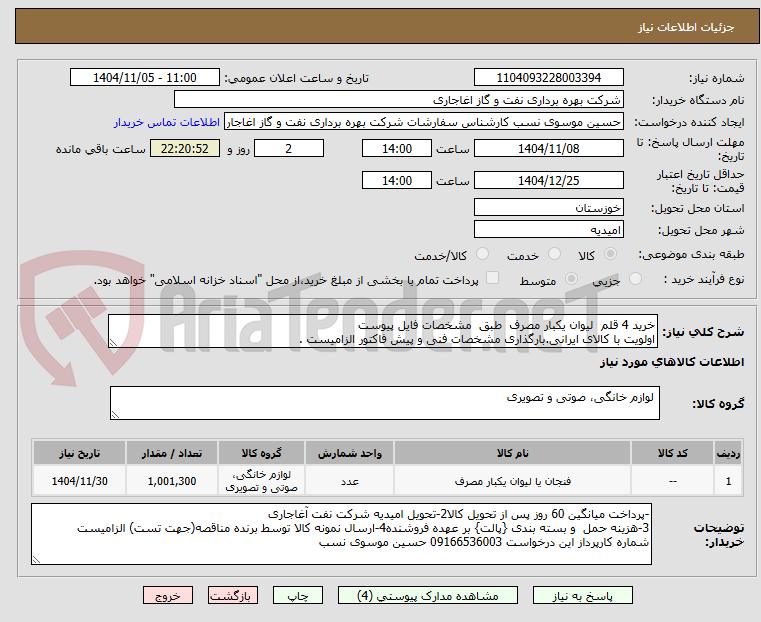Click the واحد شمارش column header
This screenshot has width=761, height=622.
[x=349, y=453]
